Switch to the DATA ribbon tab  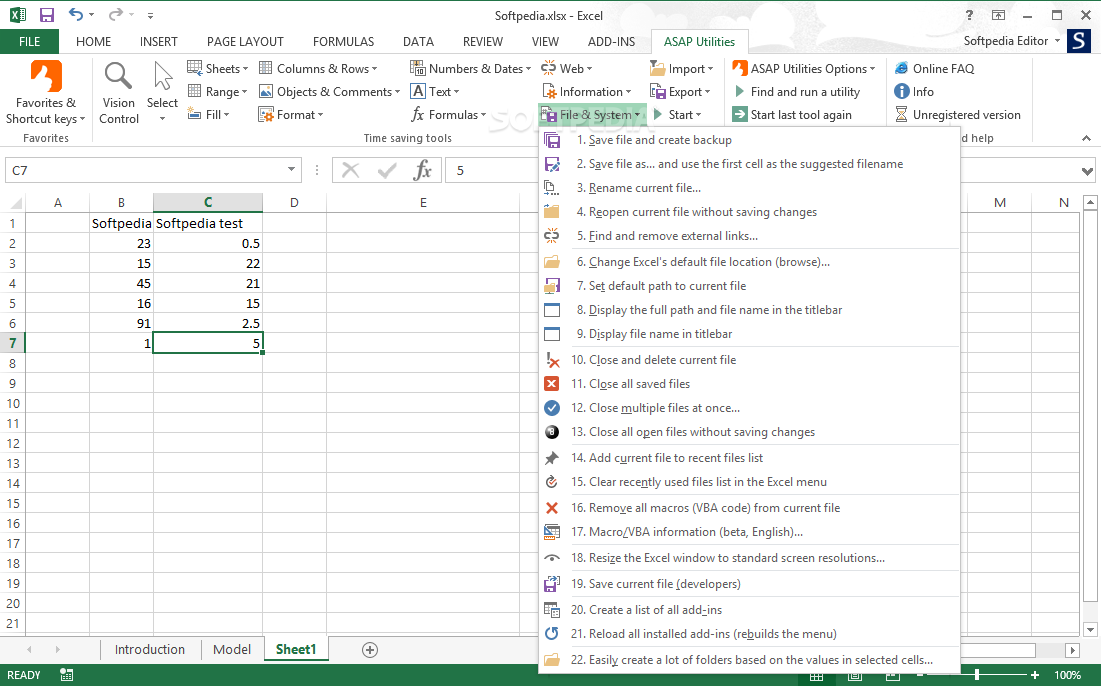(418, 41)
